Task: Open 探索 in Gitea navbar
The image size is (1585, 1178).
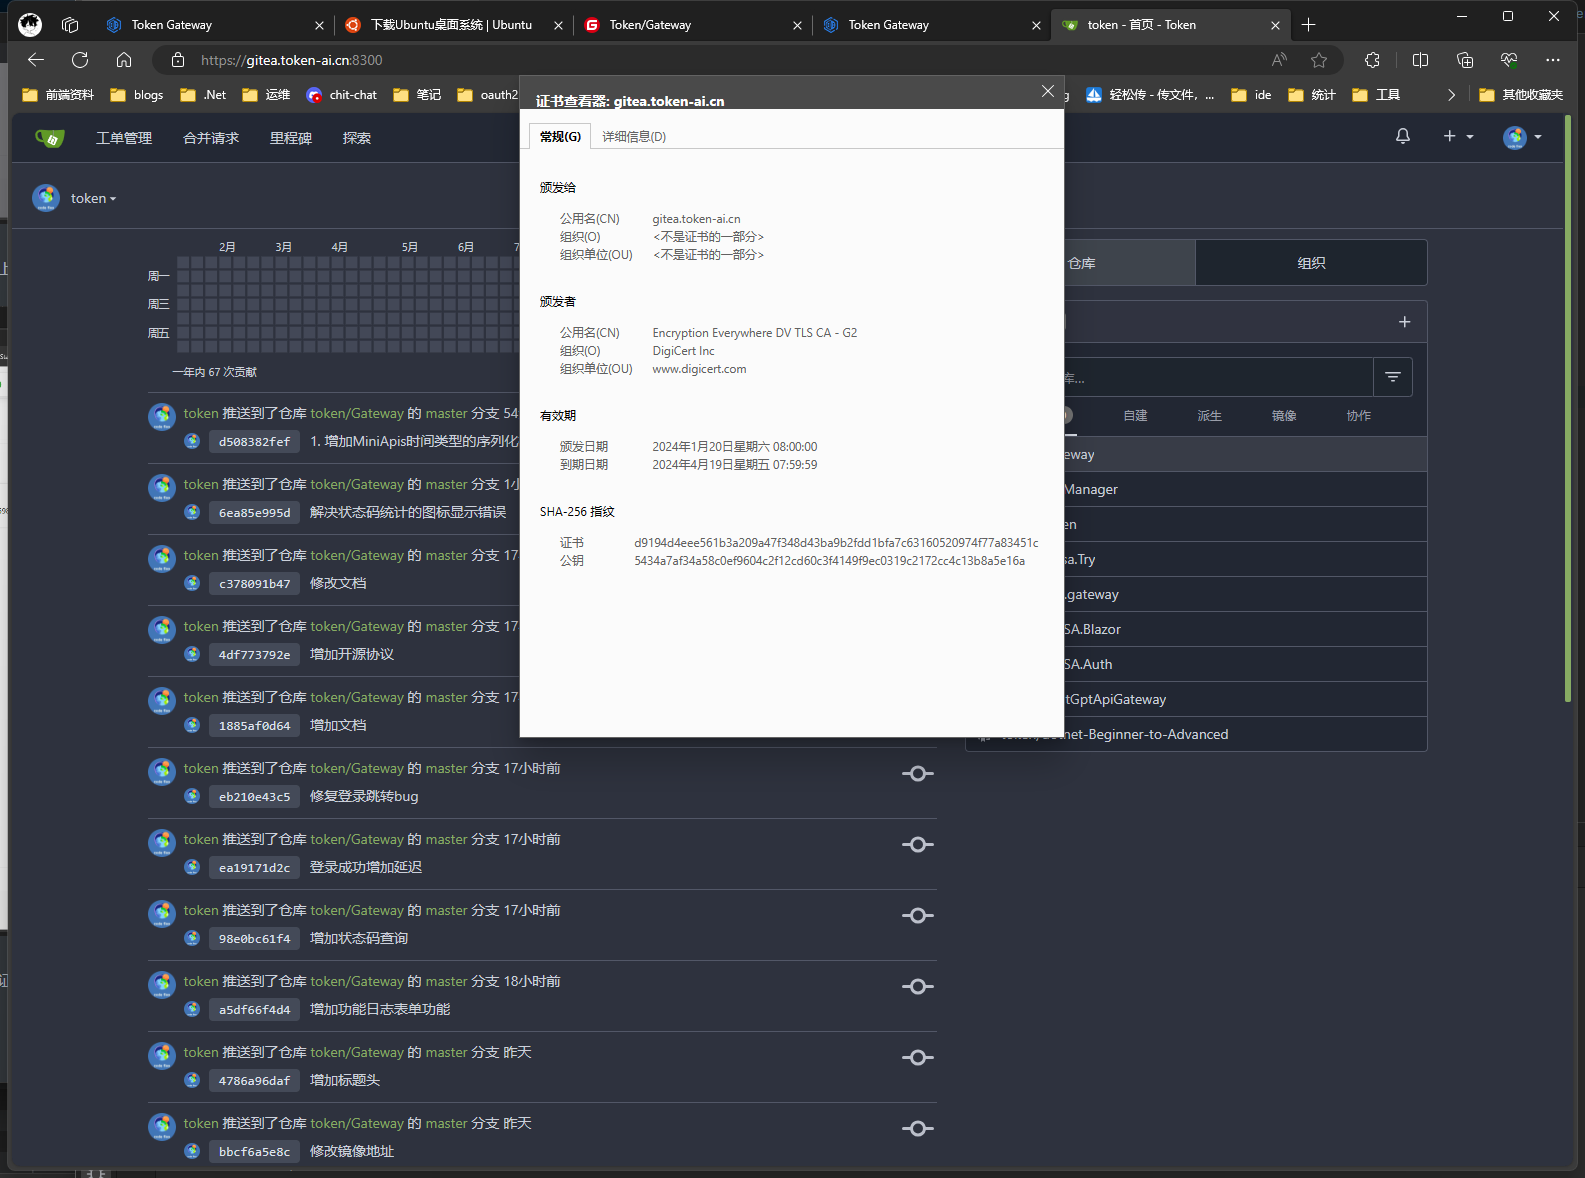Action: [357, 138]
